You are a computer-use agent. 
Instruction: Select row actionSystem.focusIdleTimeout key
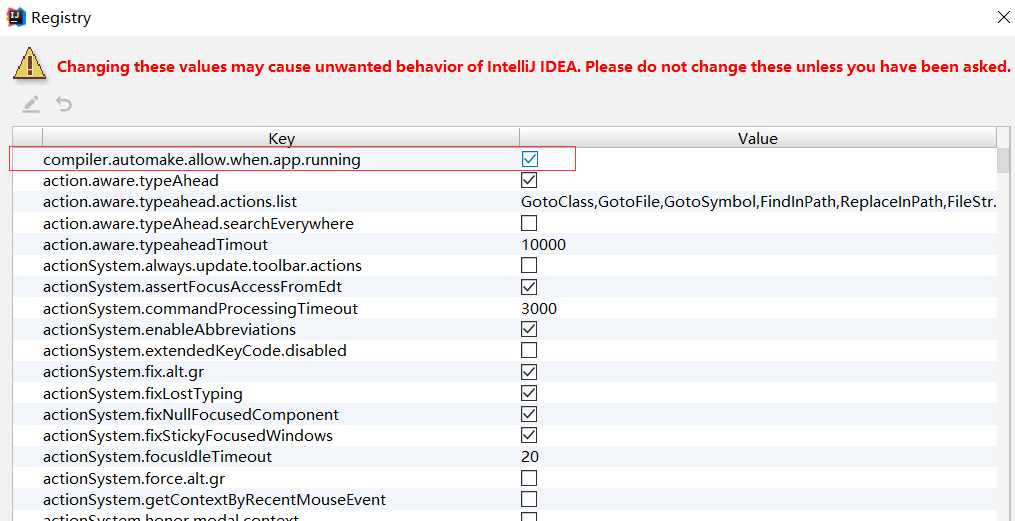pos(157,456)
